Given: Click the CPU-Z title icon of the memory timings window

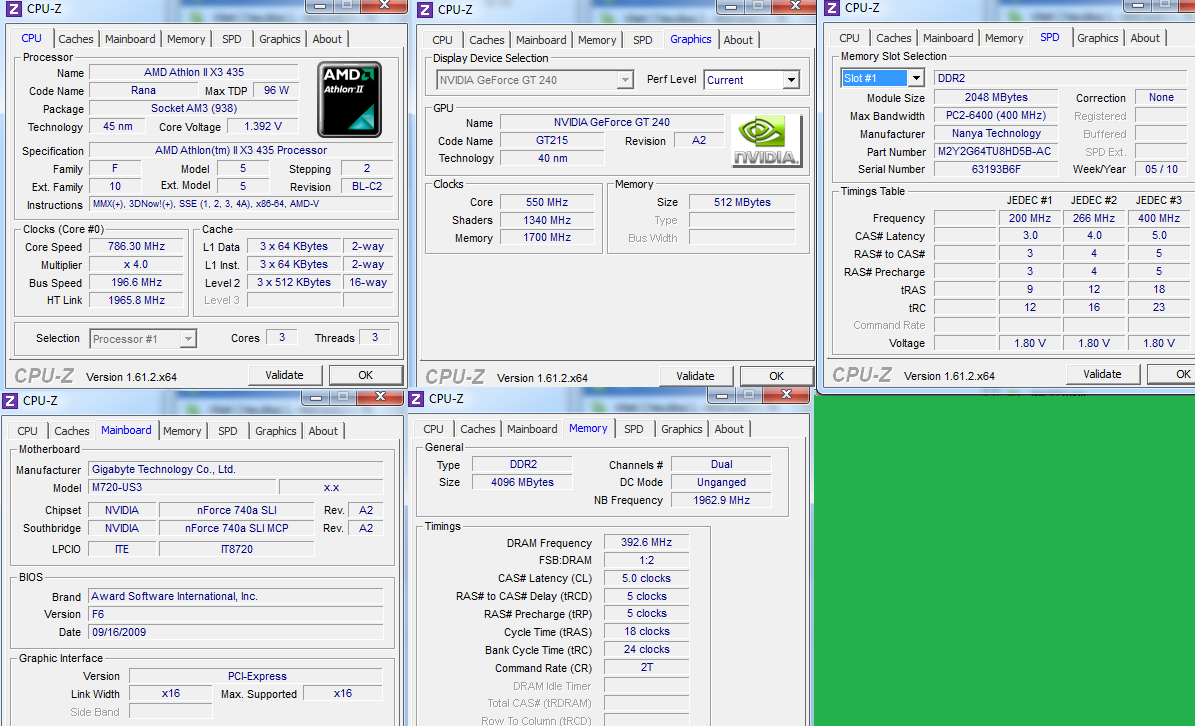Looking at the screenshot, I should 416,398.
